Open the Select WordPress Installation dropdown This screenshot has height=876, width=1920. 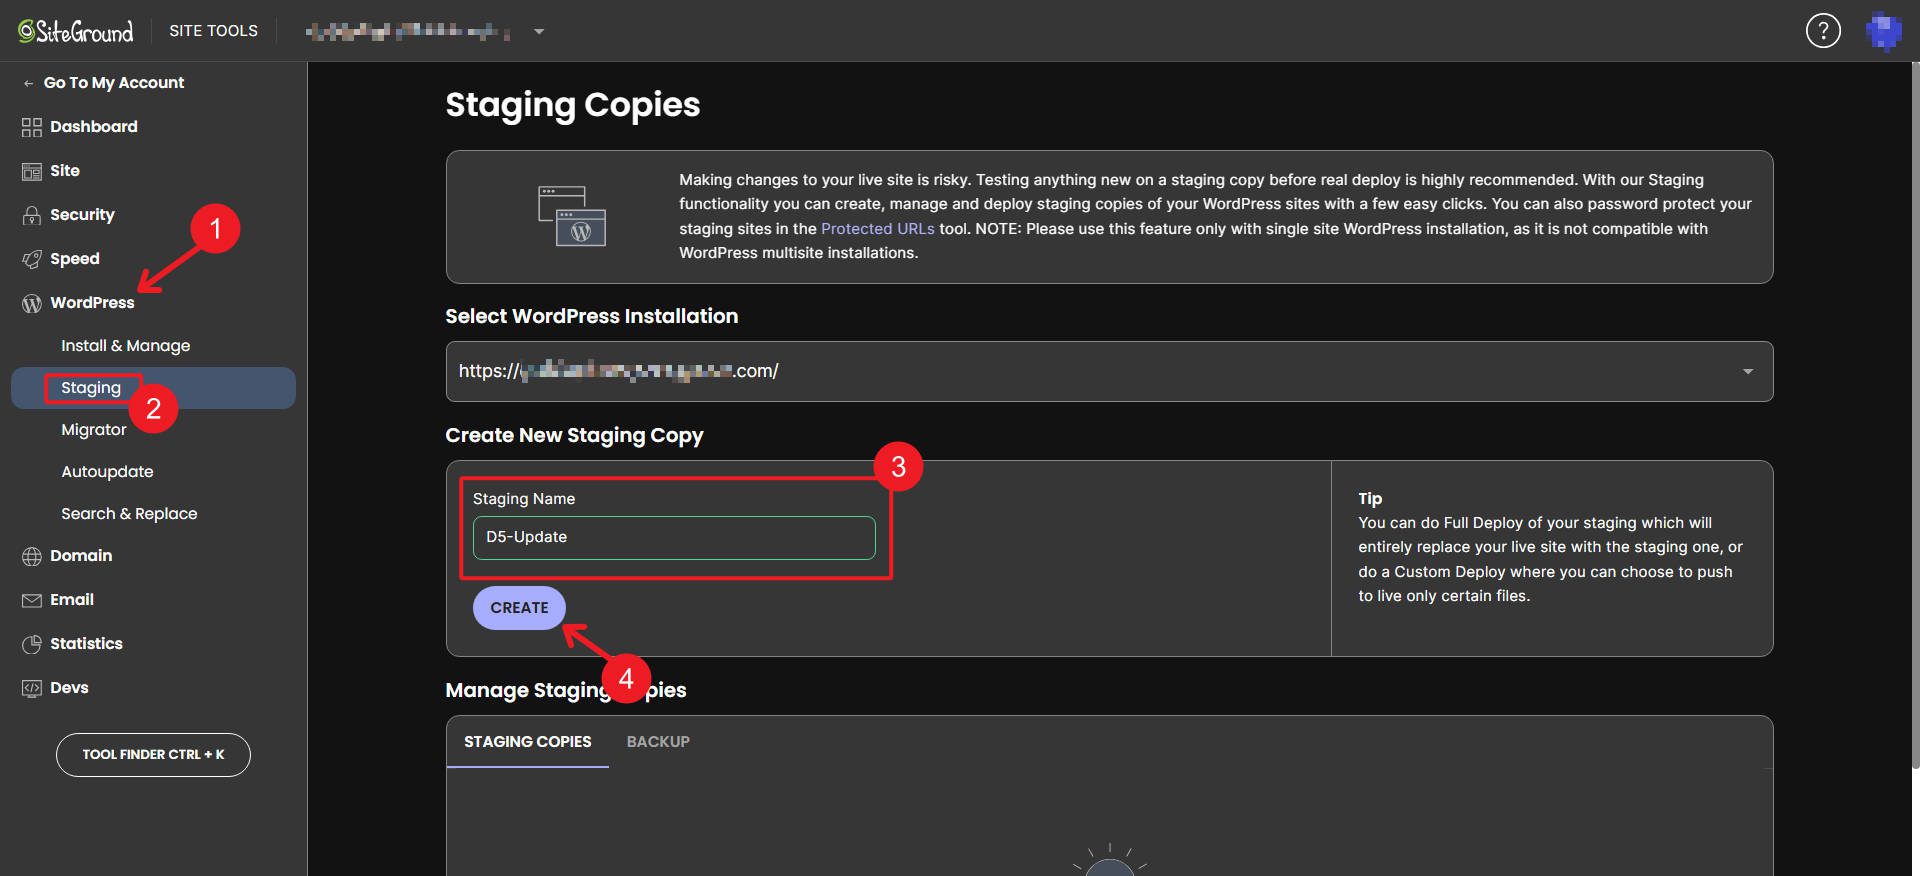click(x=1109, y=371)
